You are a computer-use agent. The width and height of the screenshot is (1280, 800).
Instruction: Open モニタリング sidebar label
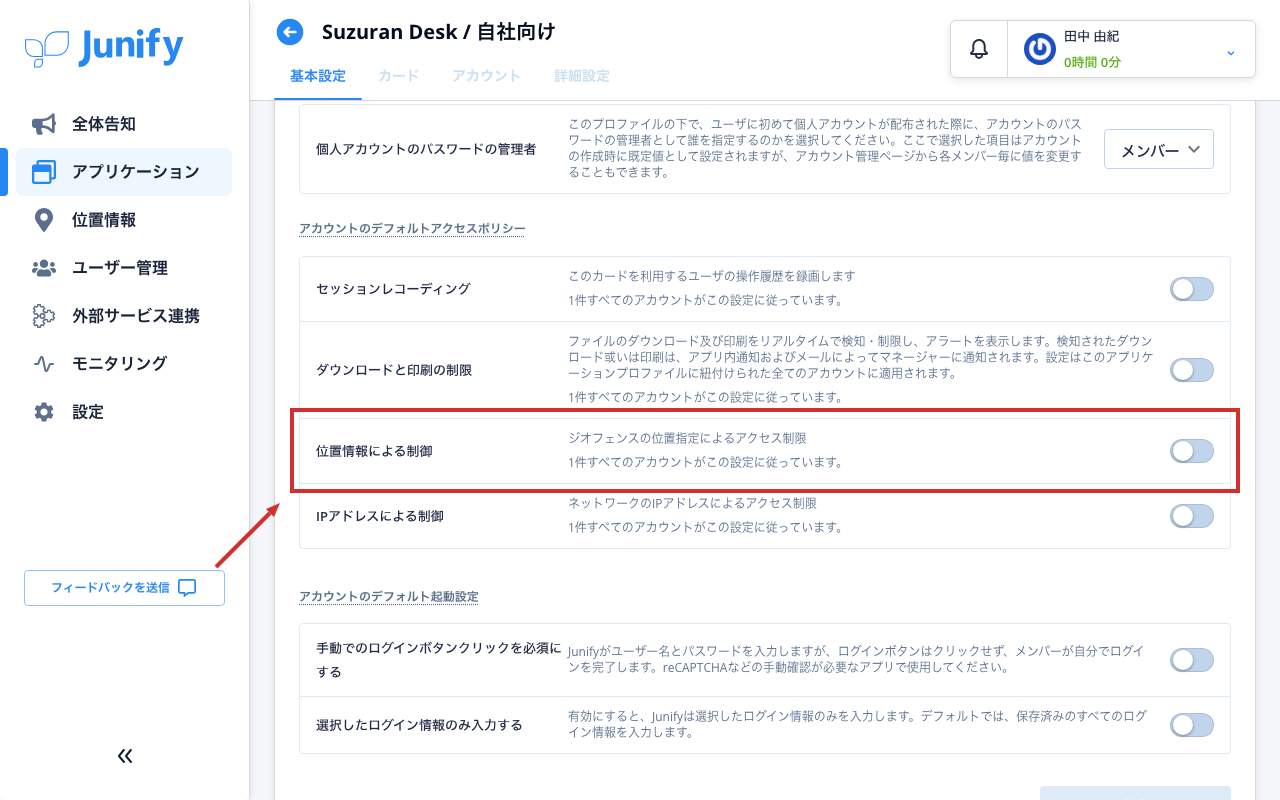click(x=120, y=364)
